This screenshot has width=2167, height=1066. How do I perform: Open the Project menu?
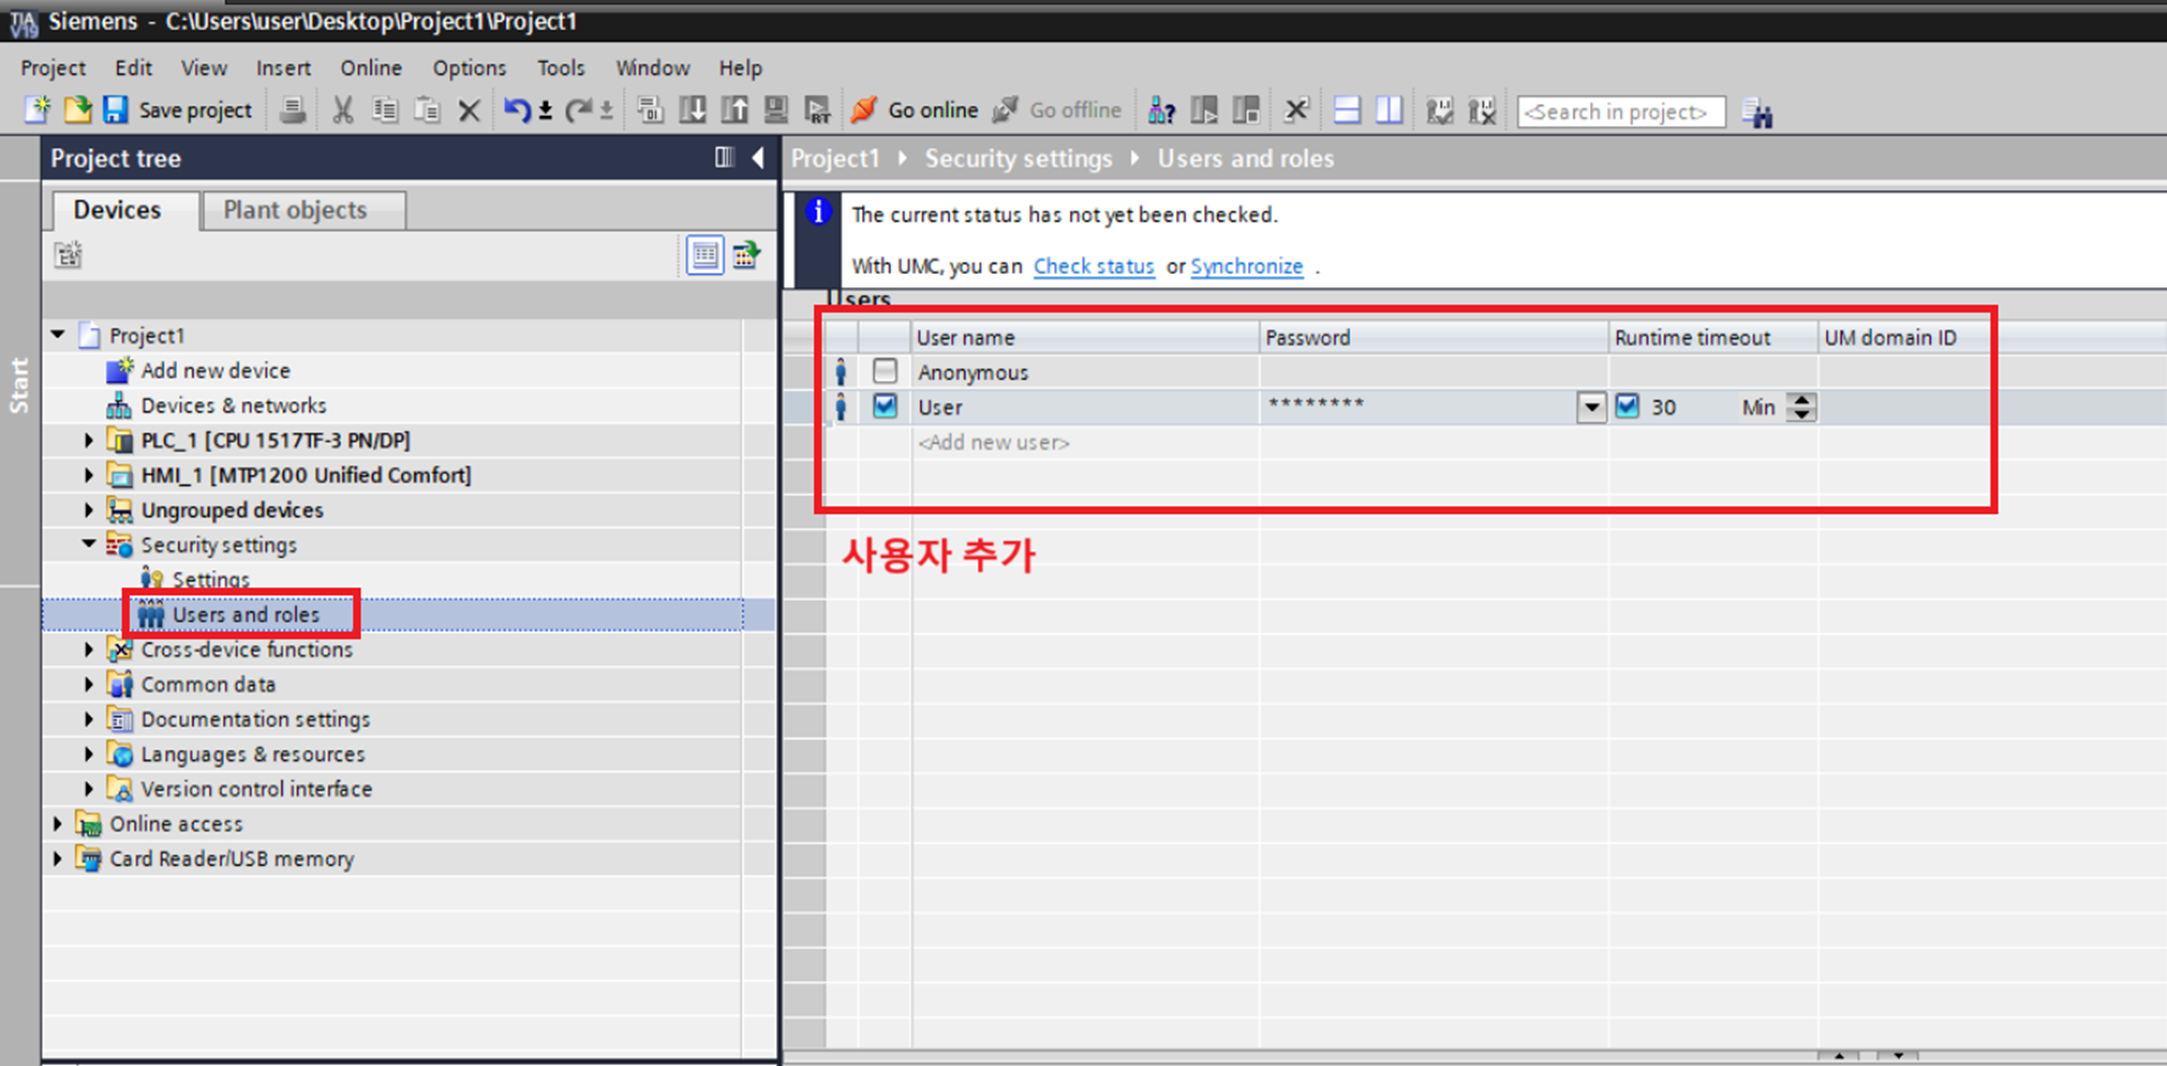coord(53,68)
